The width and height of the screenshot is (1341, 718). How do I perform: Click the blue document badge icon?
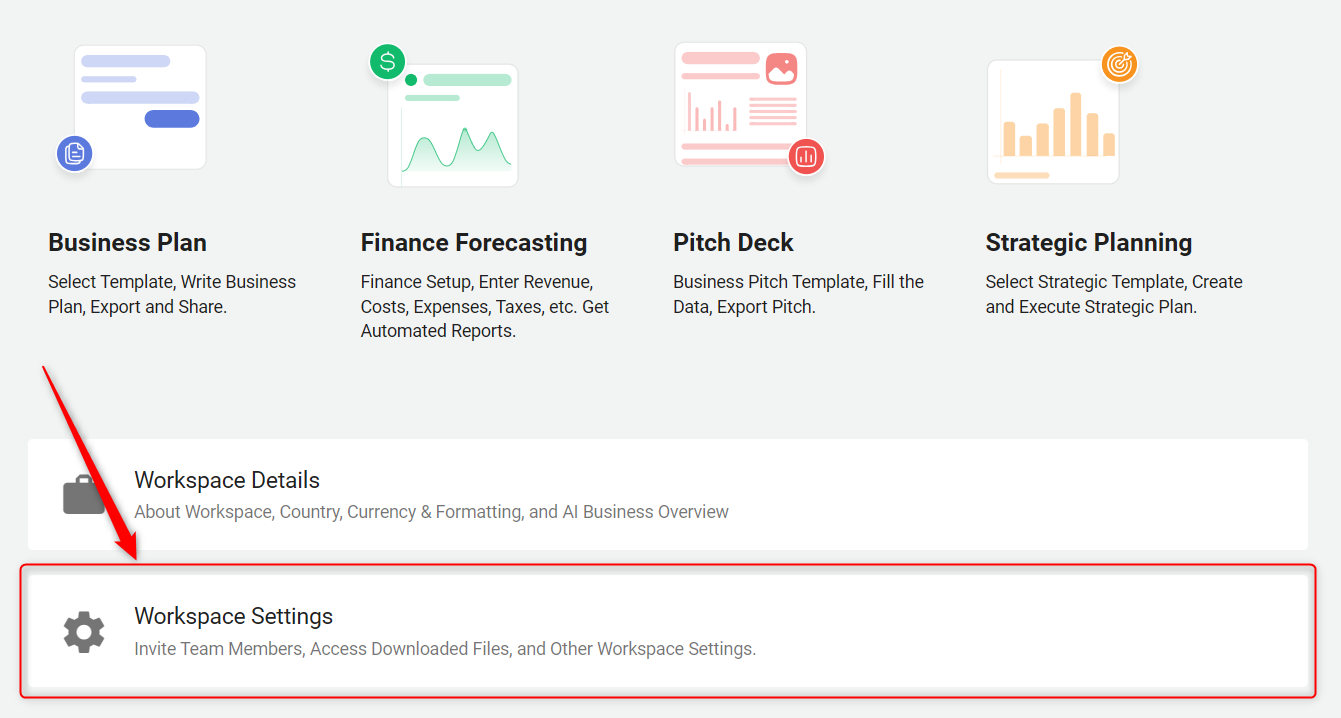pyautogui.click(x=74, y=154)
